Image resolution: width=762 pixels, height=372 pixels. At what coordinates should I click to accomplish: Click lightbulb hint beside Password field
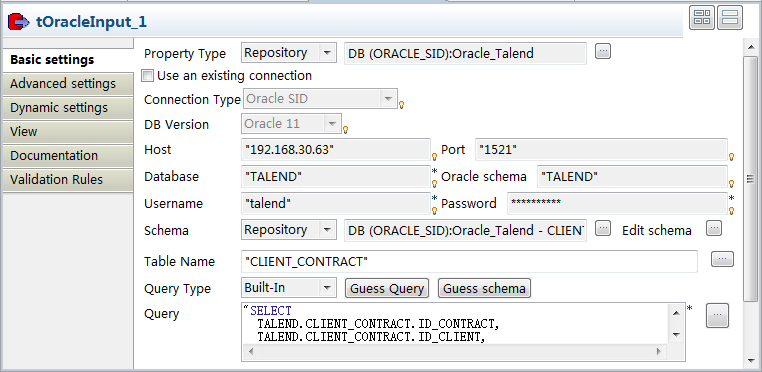pyautogui.click(x=731, y=211)
